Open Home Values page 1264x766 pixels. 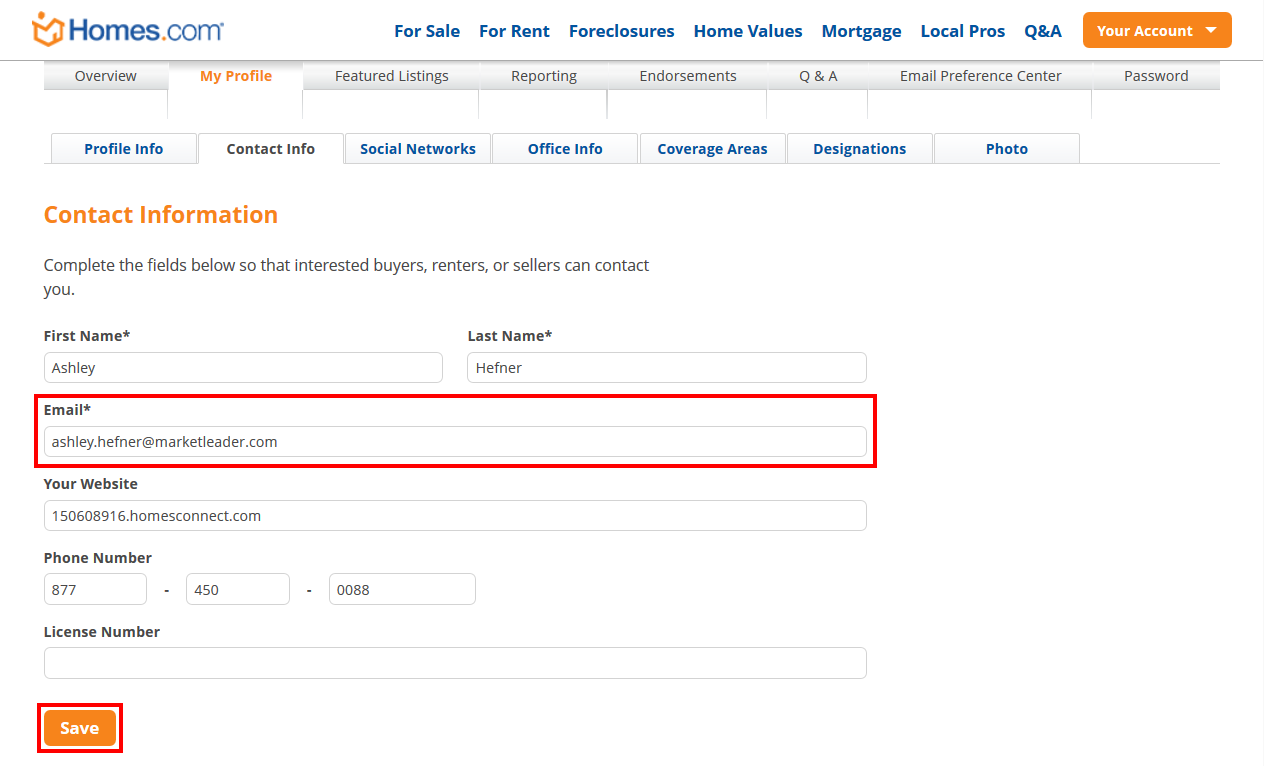pyautogui.click(x=748, y=31)
